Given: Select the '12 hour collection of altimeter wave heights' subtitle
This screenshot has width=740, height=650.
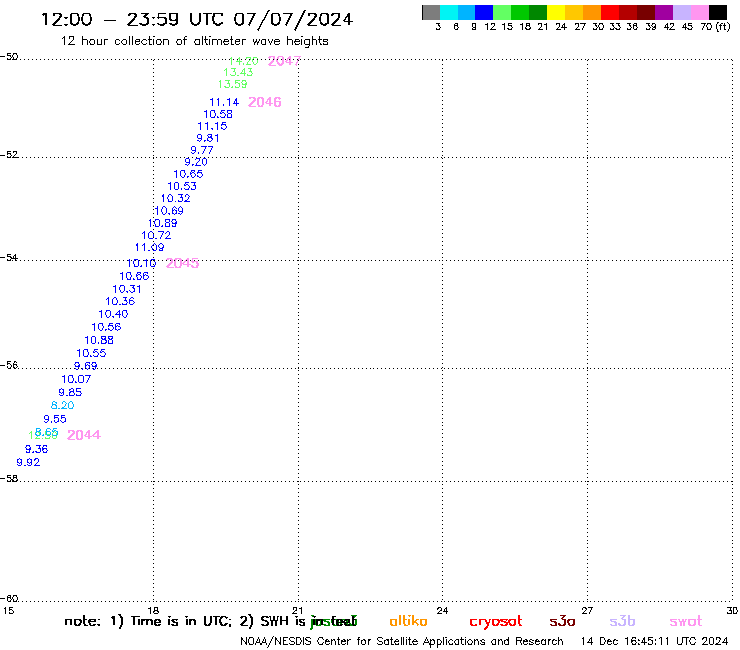Looking at the screenshot, I should pyautogui.click(x=194, y=41).
